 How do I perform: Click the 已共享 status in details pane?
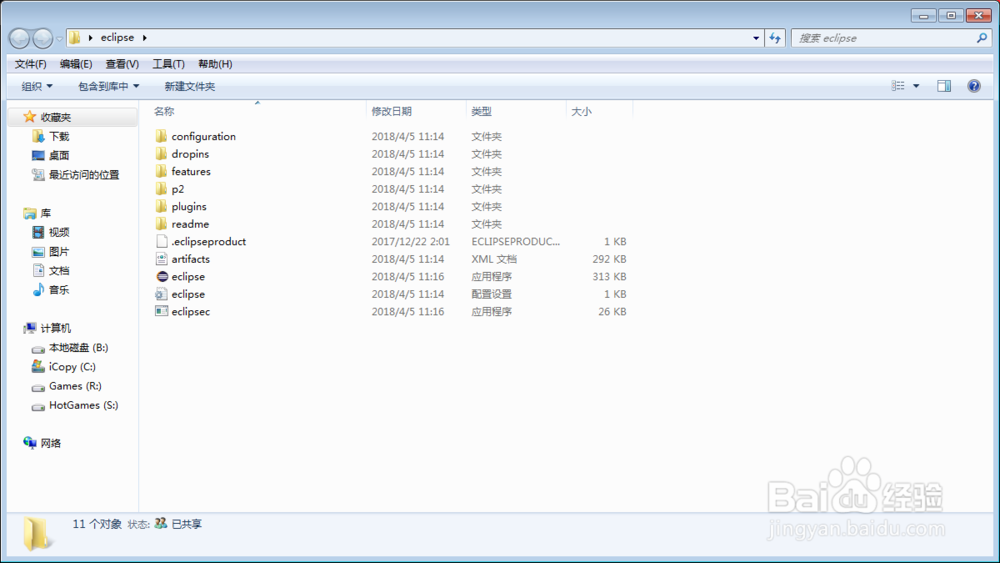(x=186, y=523)
